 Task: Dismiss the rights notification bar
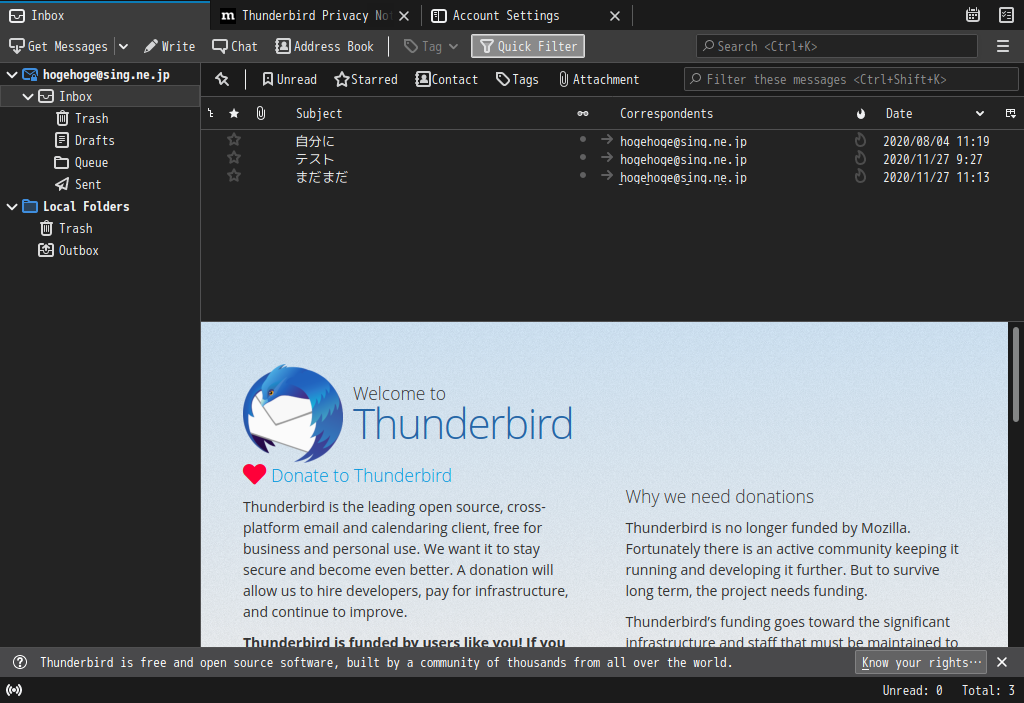click(x=1002, y=662)
